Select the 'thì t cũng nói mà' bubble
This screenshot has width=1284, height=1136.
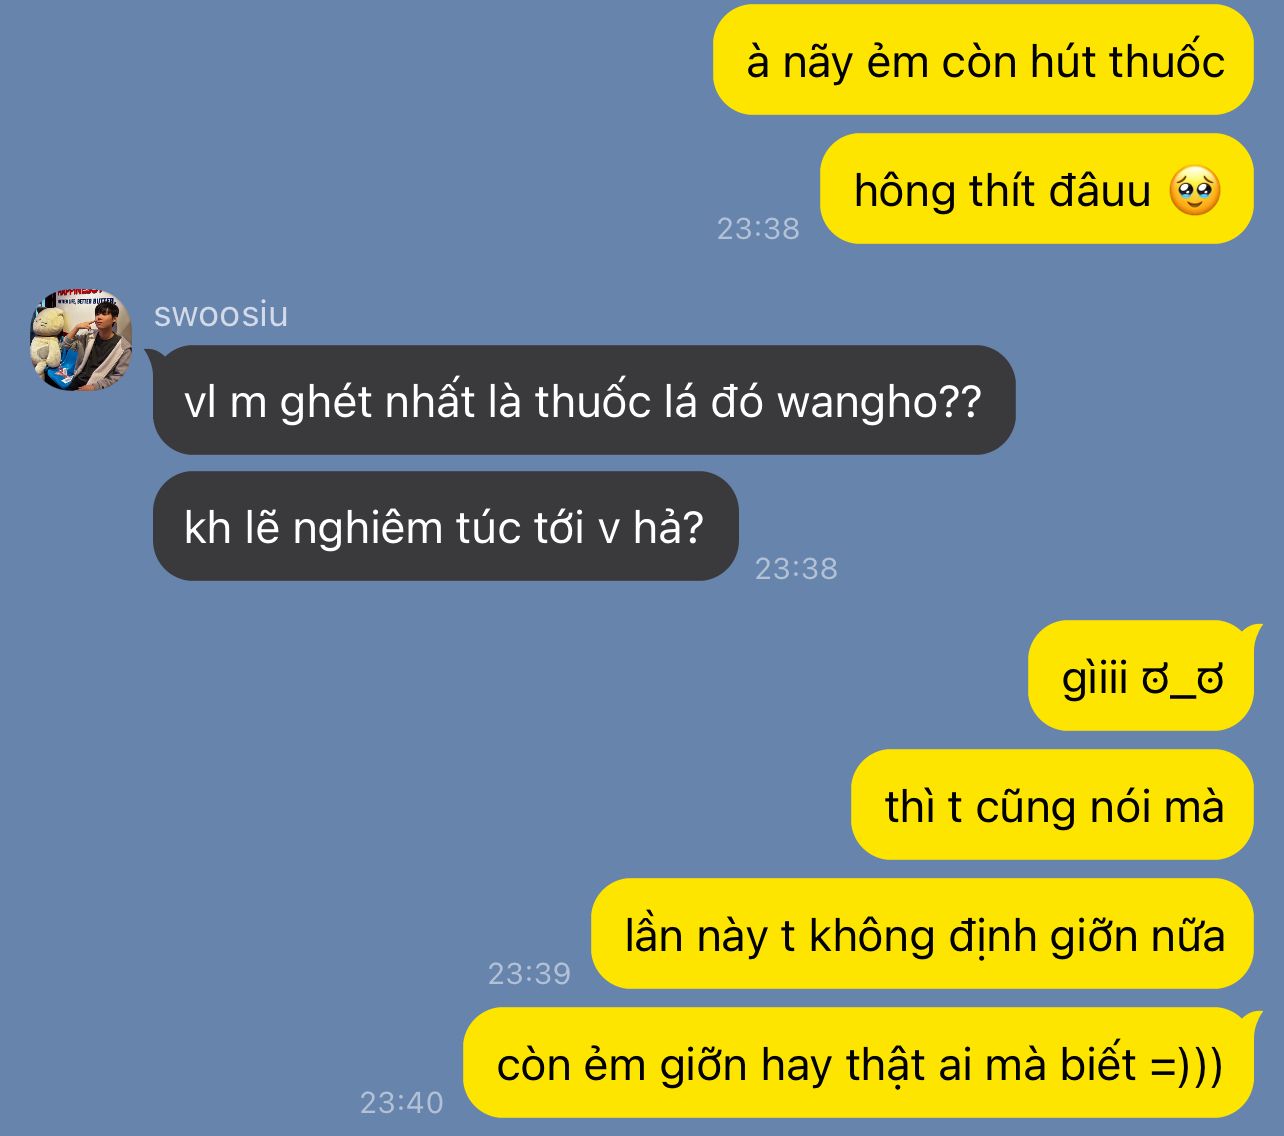coord(1052,805)
